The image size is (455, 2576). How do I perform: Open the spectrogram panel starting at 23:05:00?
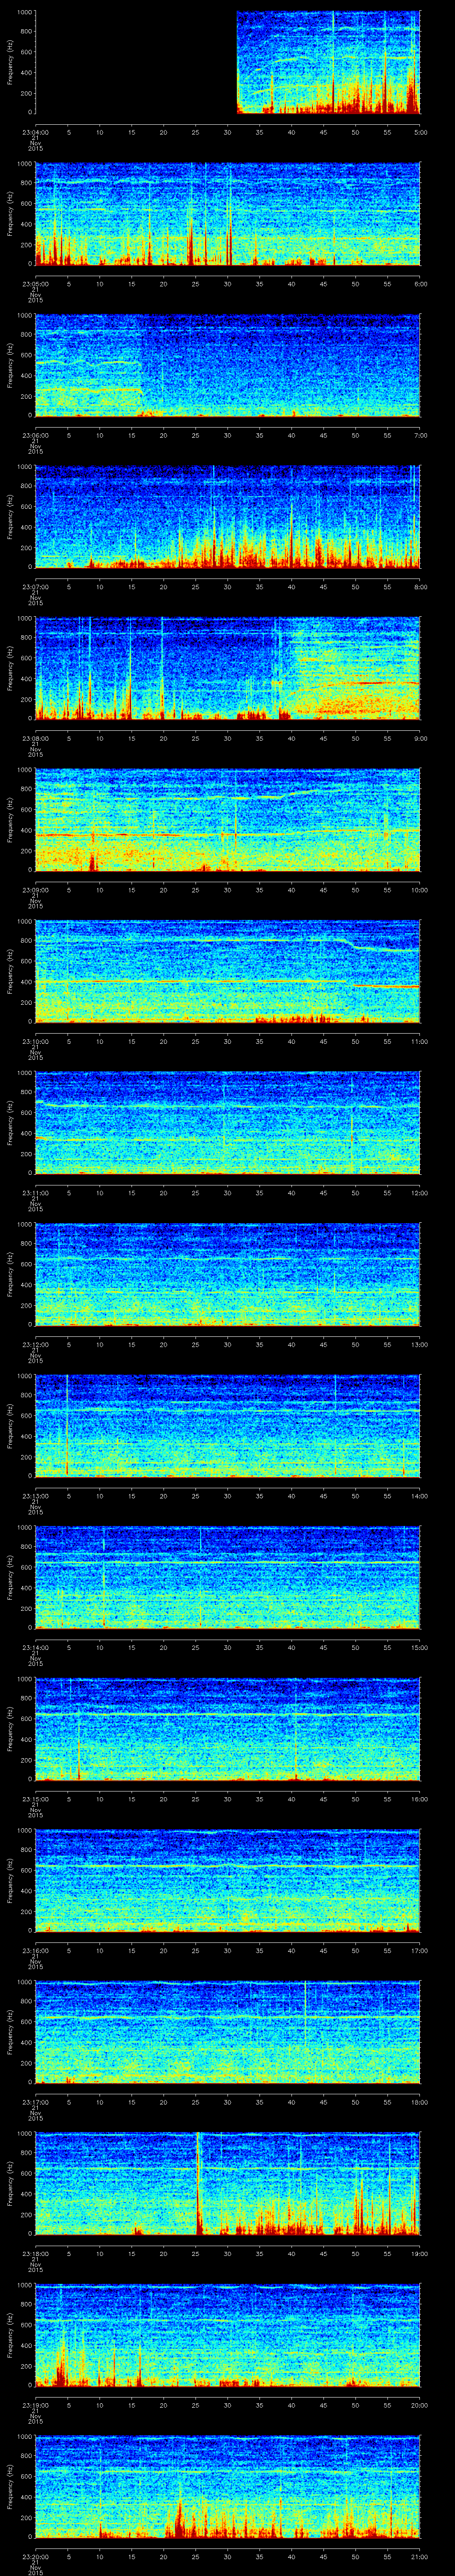pos(228,214)
